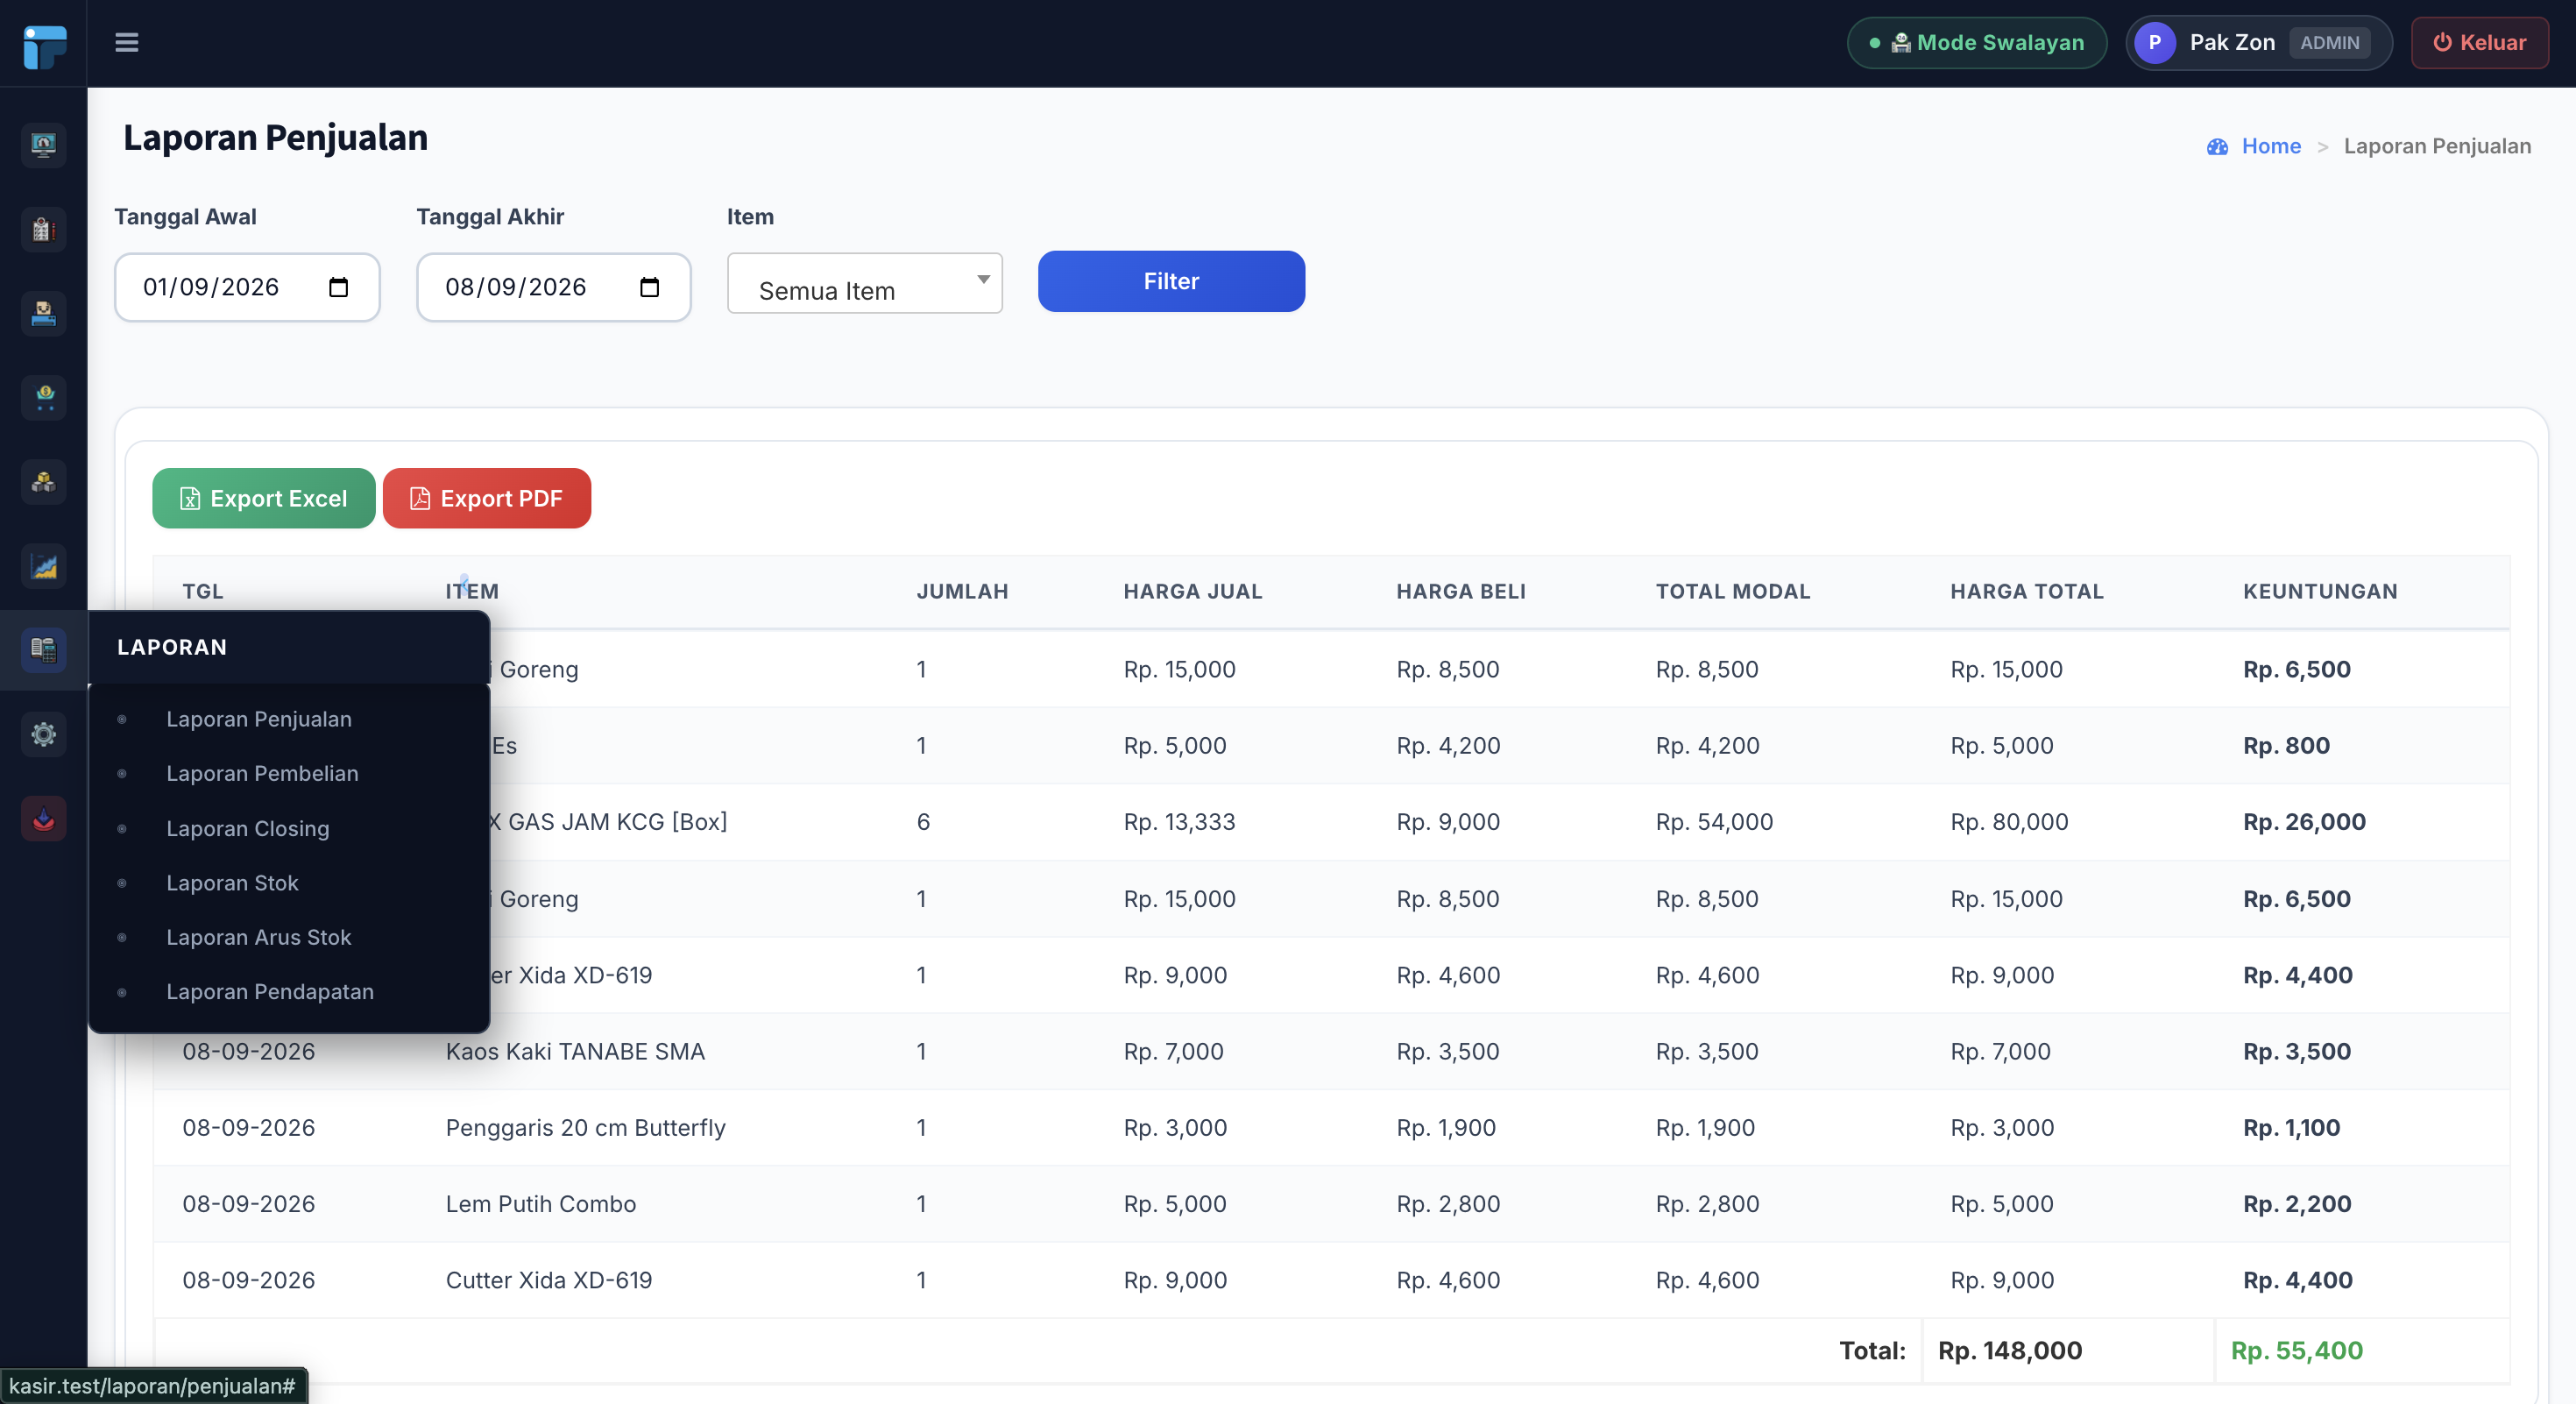Follow the Home breadcrumb link
2576x1404 pixels.
tap(2270, 146)
